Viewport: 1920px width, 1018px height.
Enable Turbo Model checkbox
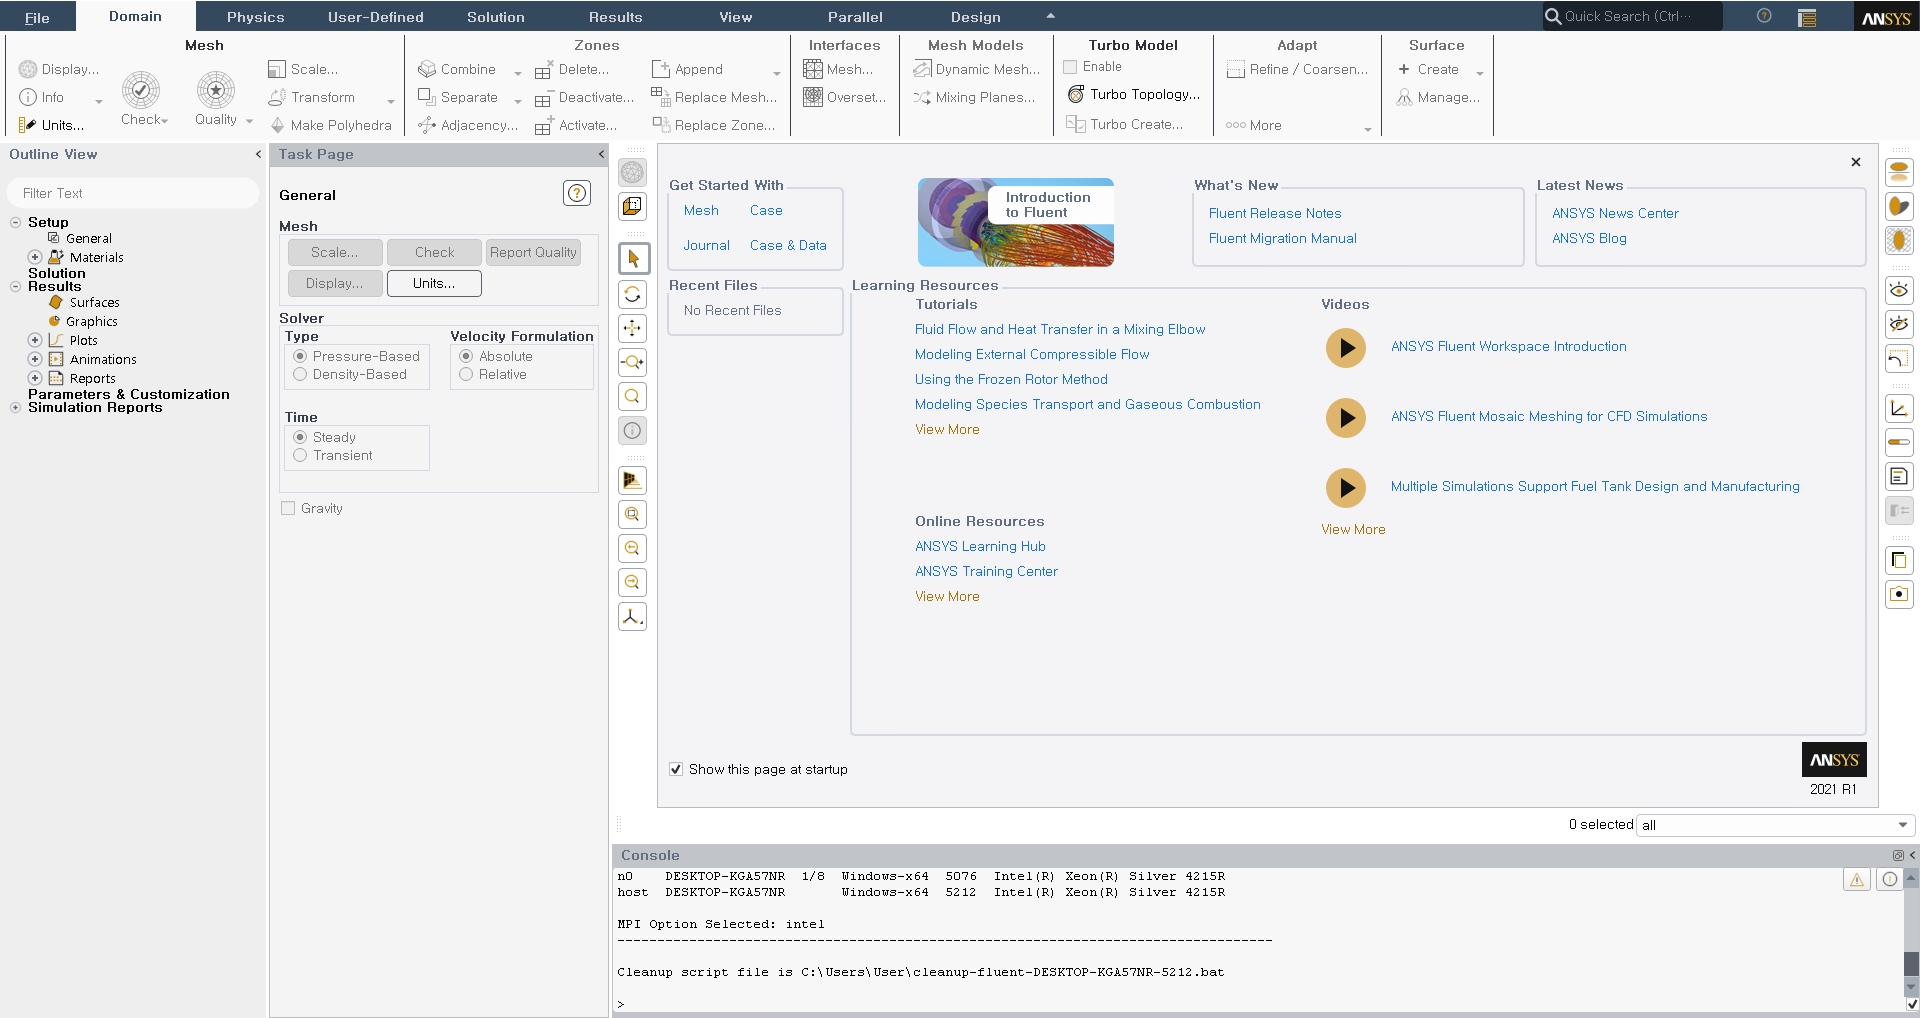(1070, 67)
